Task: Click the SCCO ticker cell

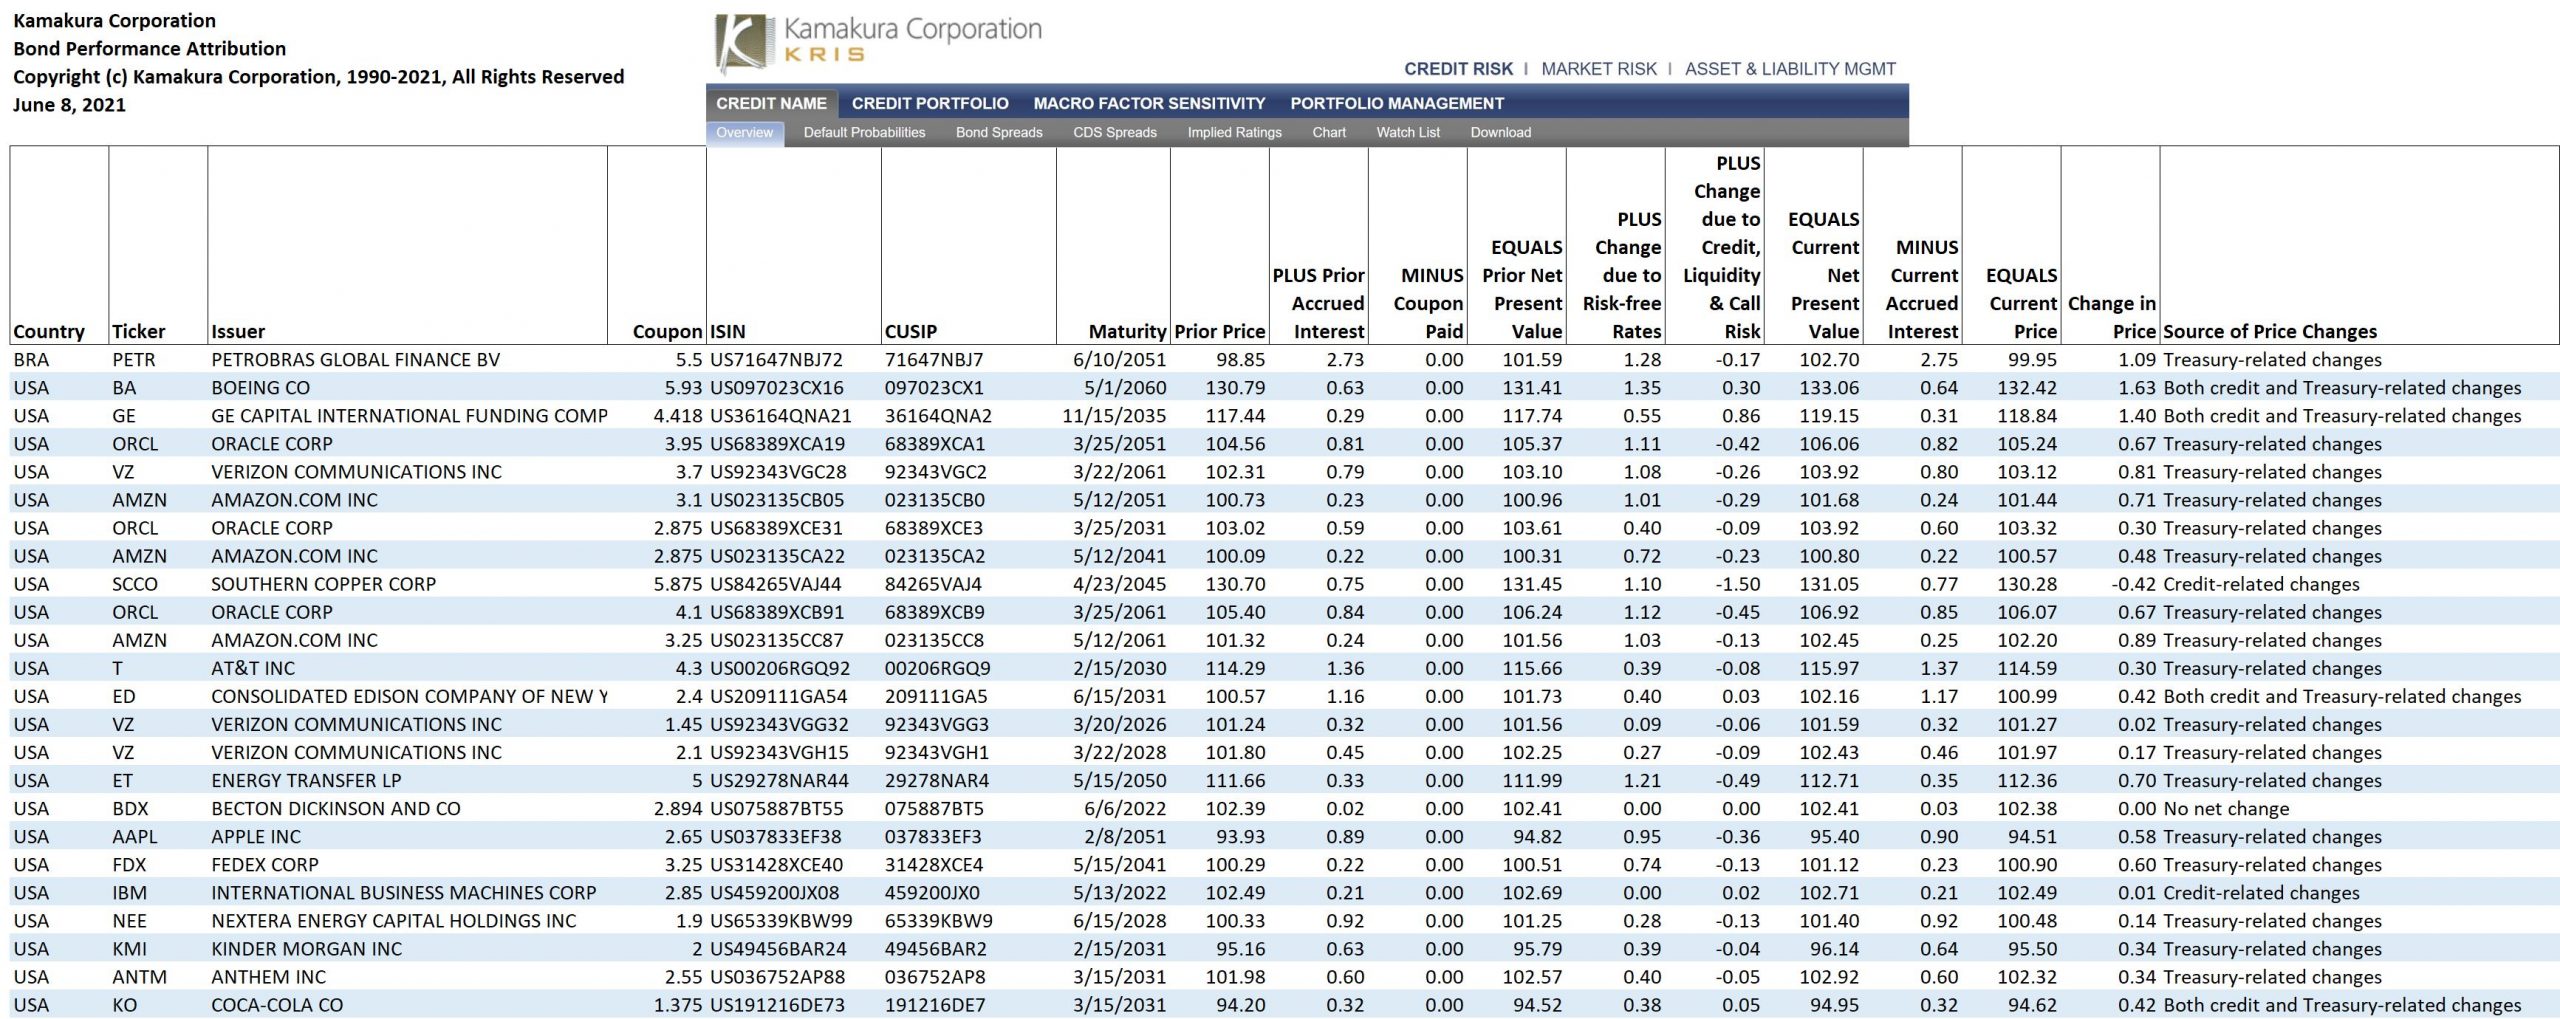Action: 134,584
